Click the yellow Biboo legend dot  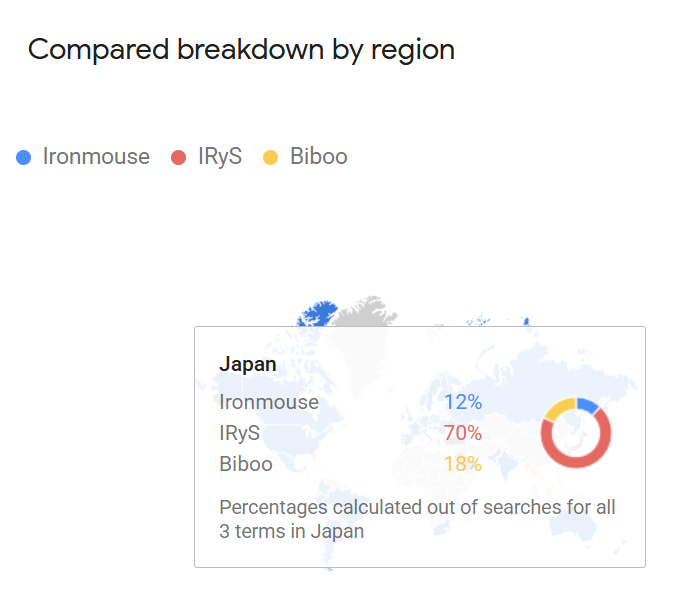(270, 157)
